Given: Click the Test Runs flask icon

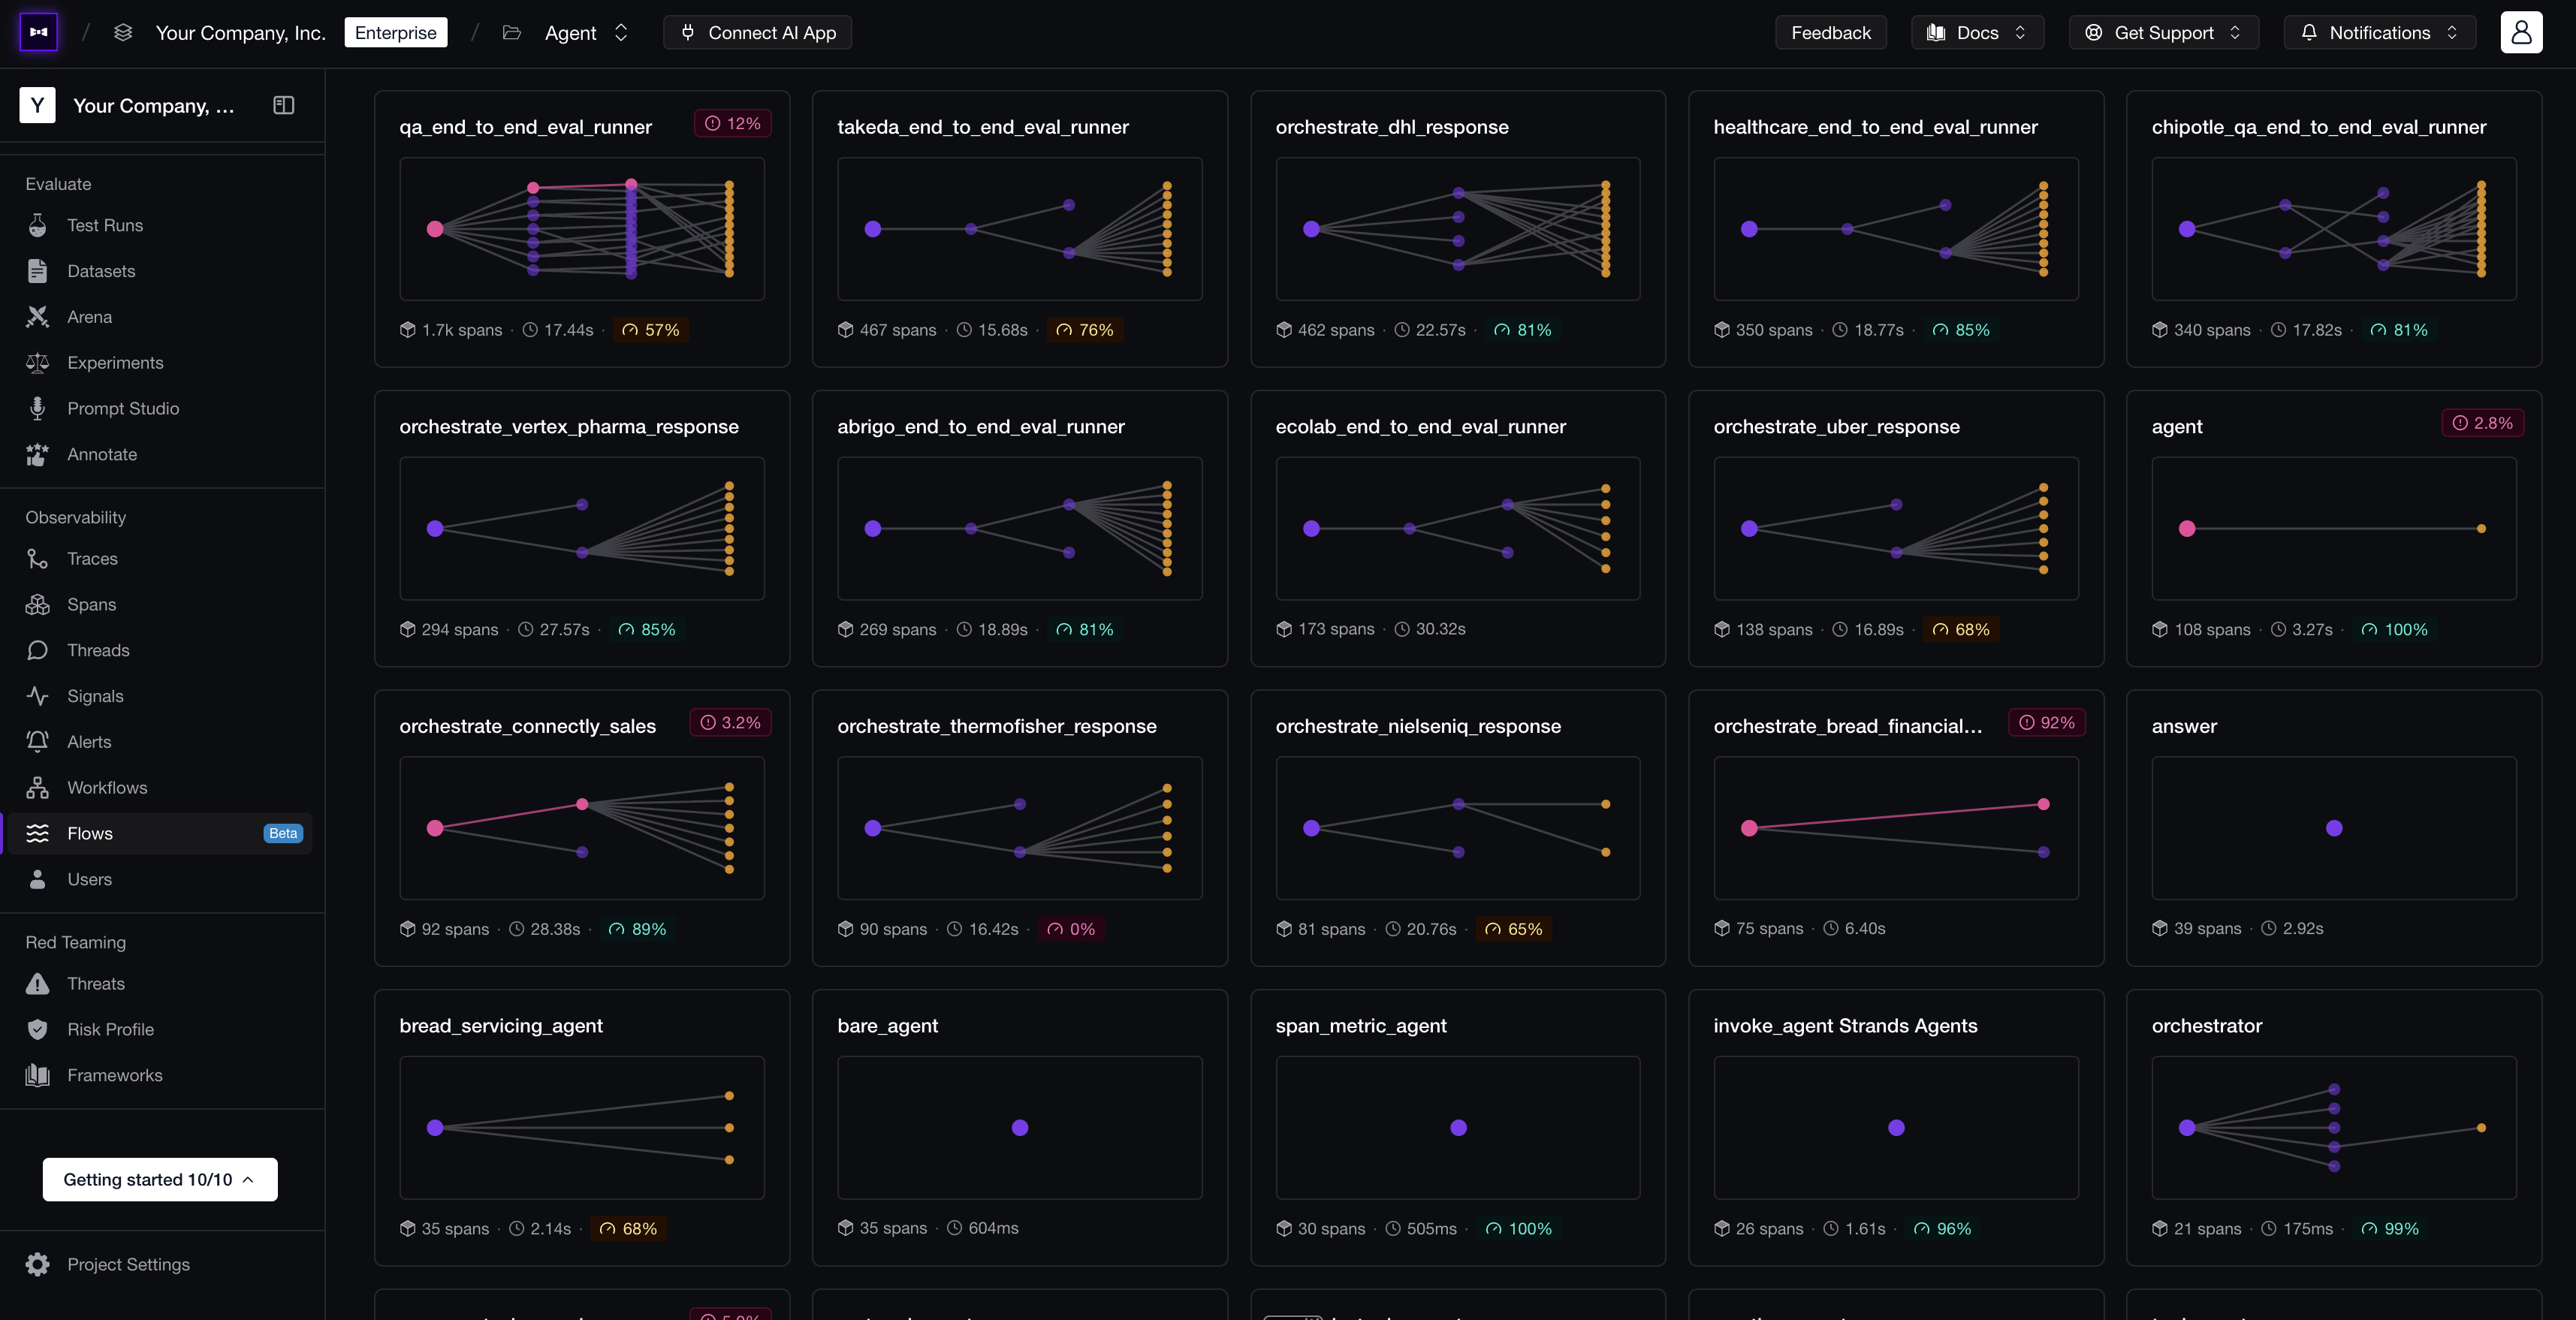Looking at the screenshot, I should pos(37,226).
